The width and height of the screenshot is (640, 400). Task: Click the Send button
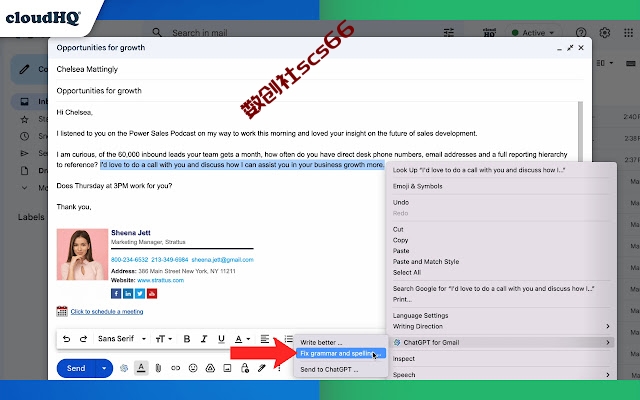[76, 368]
